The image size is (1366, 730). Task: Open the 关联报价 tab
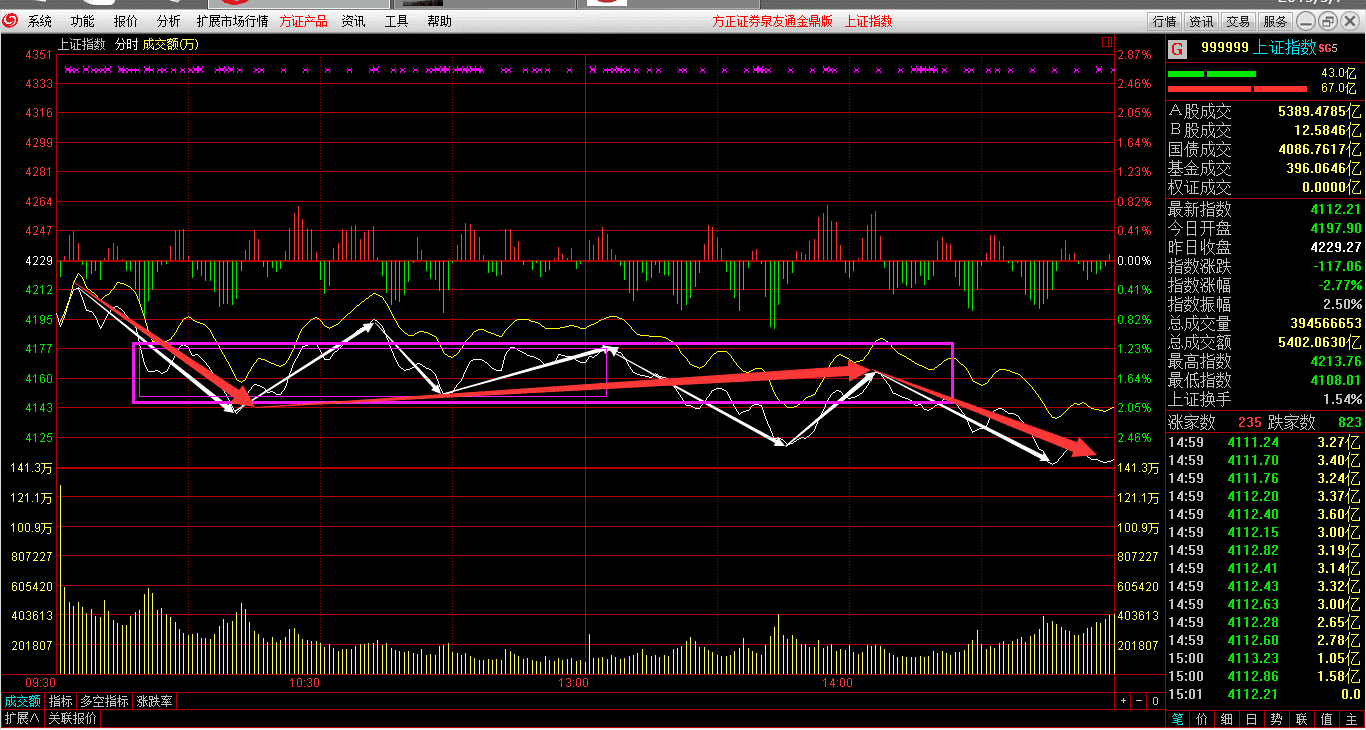coord(73,719)
